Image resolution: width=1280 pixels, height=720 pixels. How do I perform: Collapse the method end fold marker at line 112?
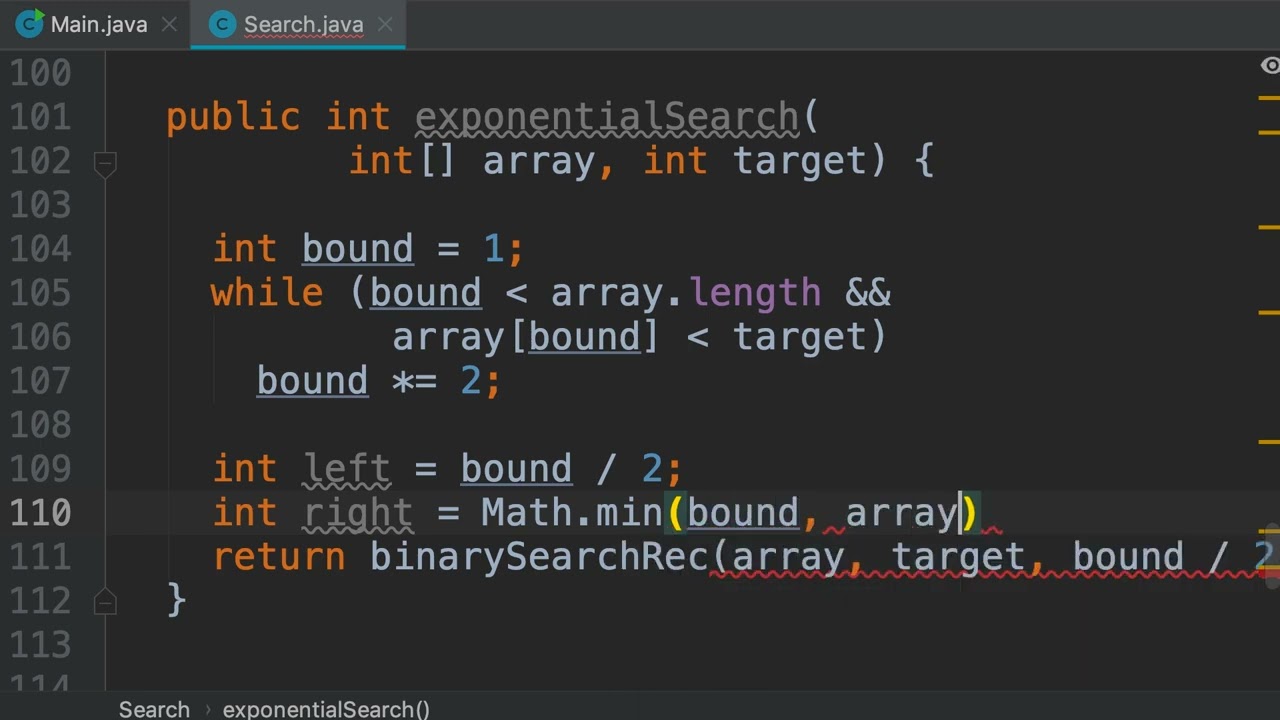(105, 600)
